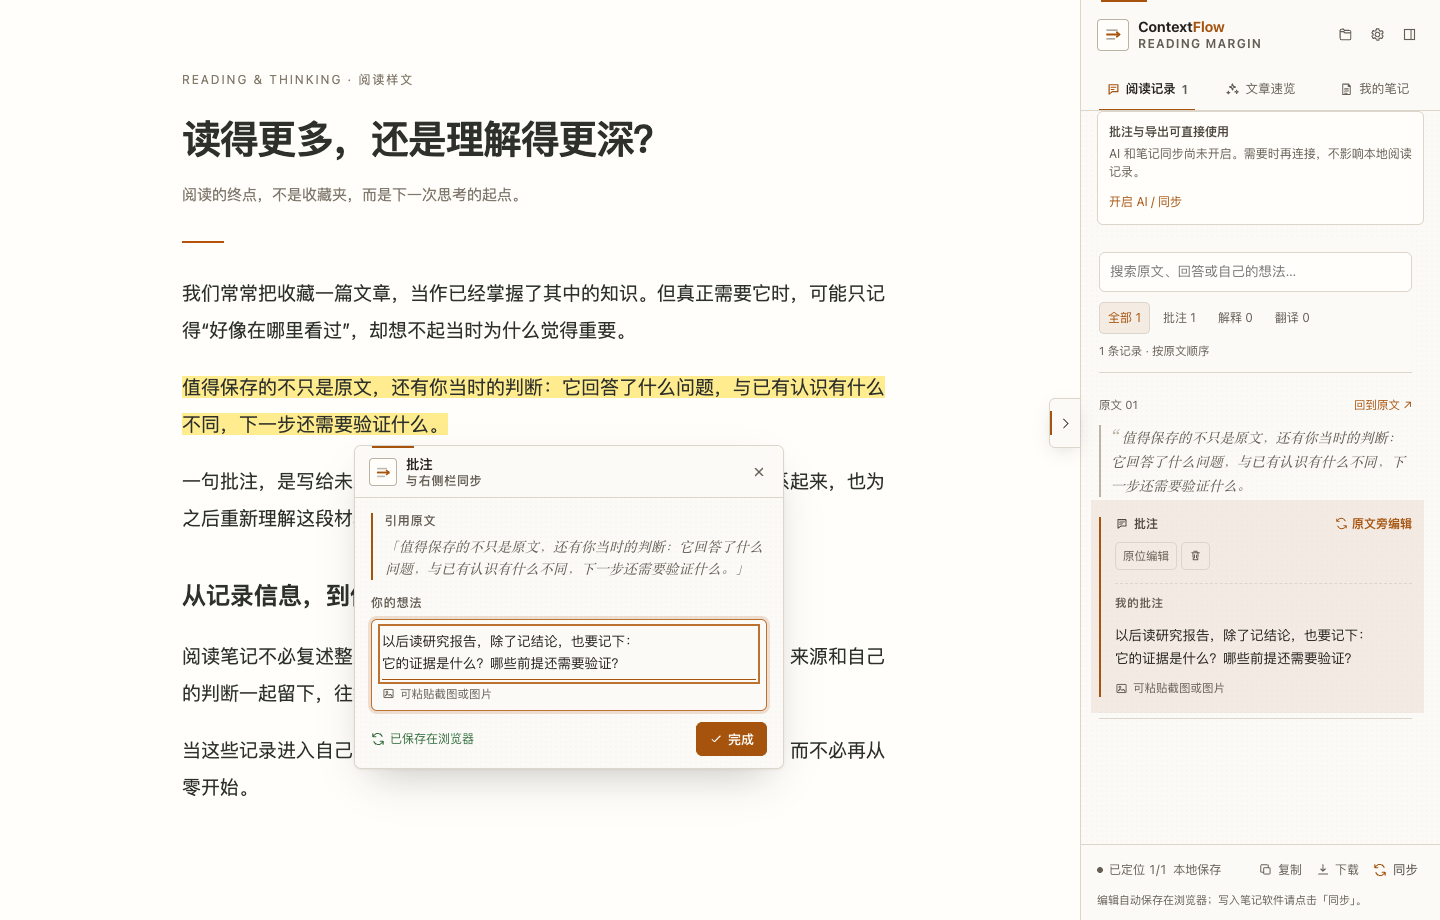This screenshot has height=920, width=1440.
Task: Delete the annotation with the trash icon
Action: pyautogui.click(x=1195, y=556)
